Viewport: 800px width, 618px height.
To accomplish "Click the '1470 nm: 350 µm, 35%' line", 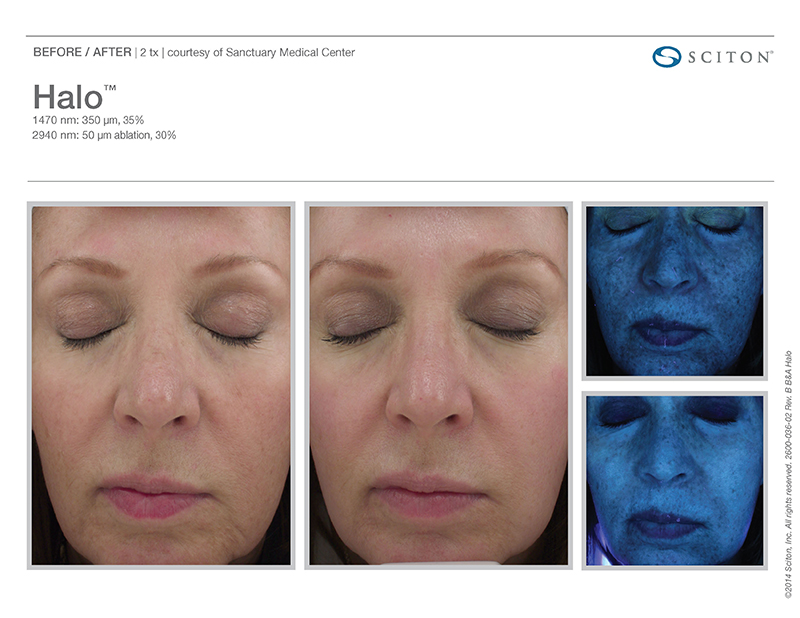I will click(x=88, y=120).
